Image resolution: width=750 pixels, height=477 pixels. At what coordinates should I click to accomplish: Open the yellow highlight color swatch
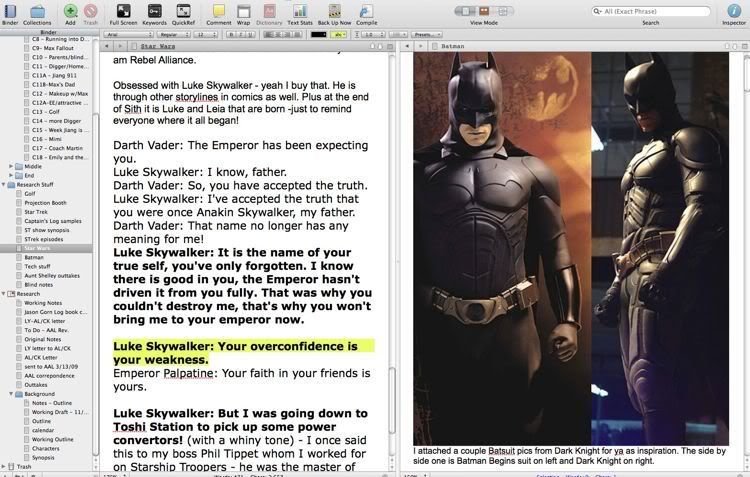(x=339, y=34)
